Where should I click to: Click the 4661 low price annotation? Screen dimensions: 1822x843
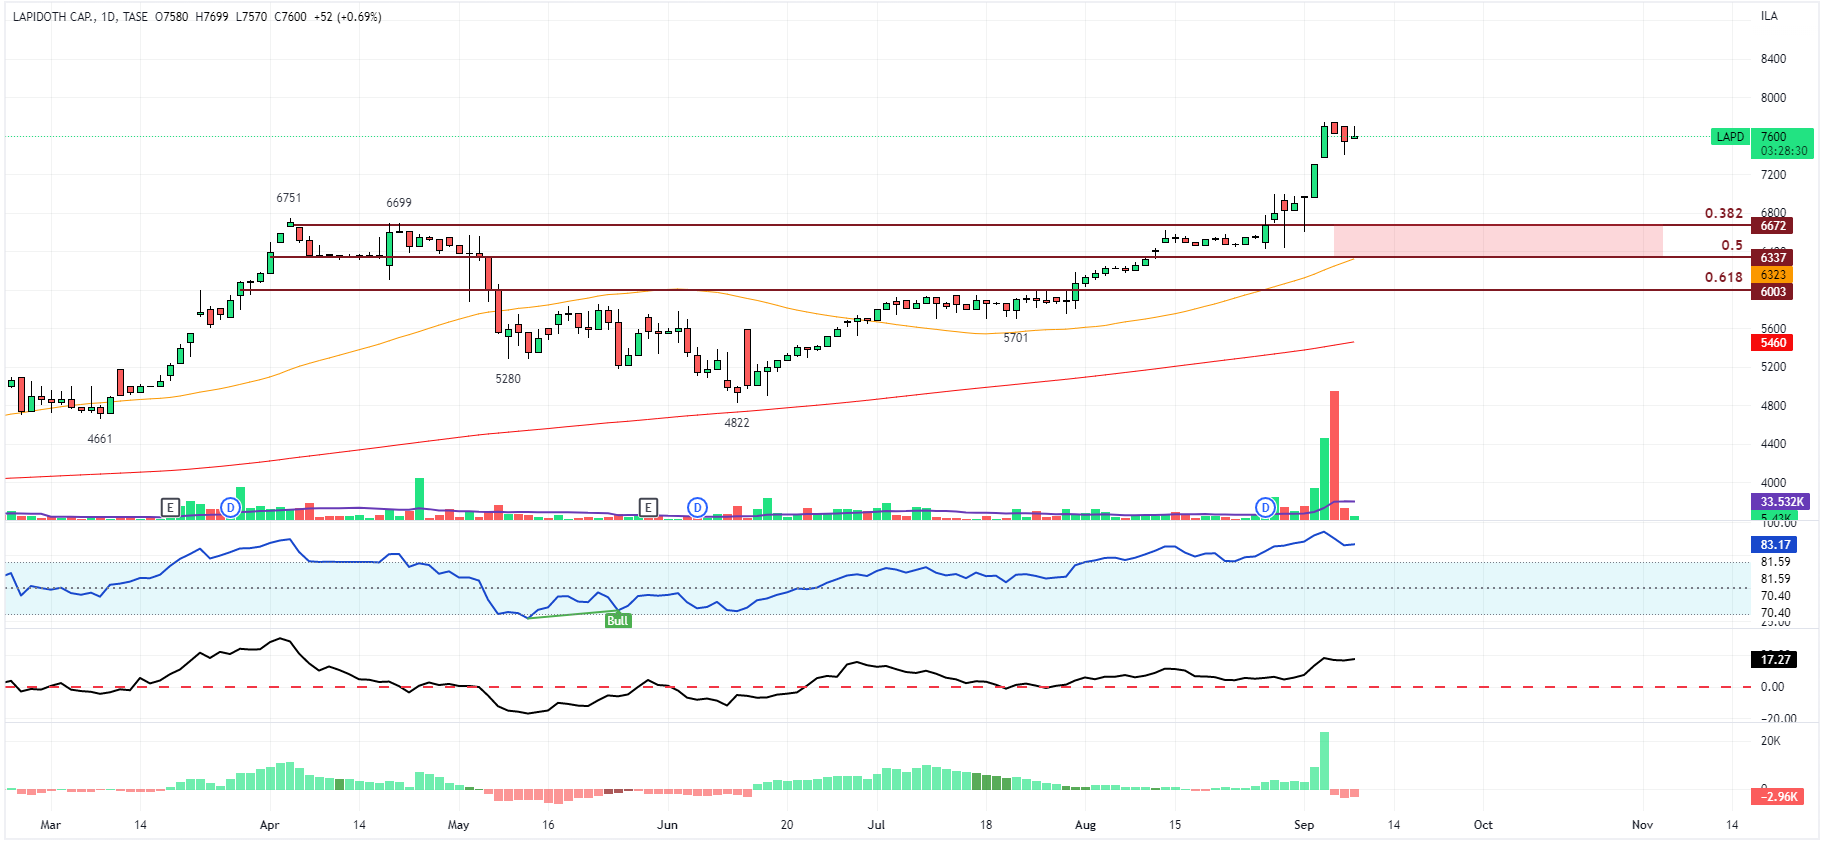(99, 439)
